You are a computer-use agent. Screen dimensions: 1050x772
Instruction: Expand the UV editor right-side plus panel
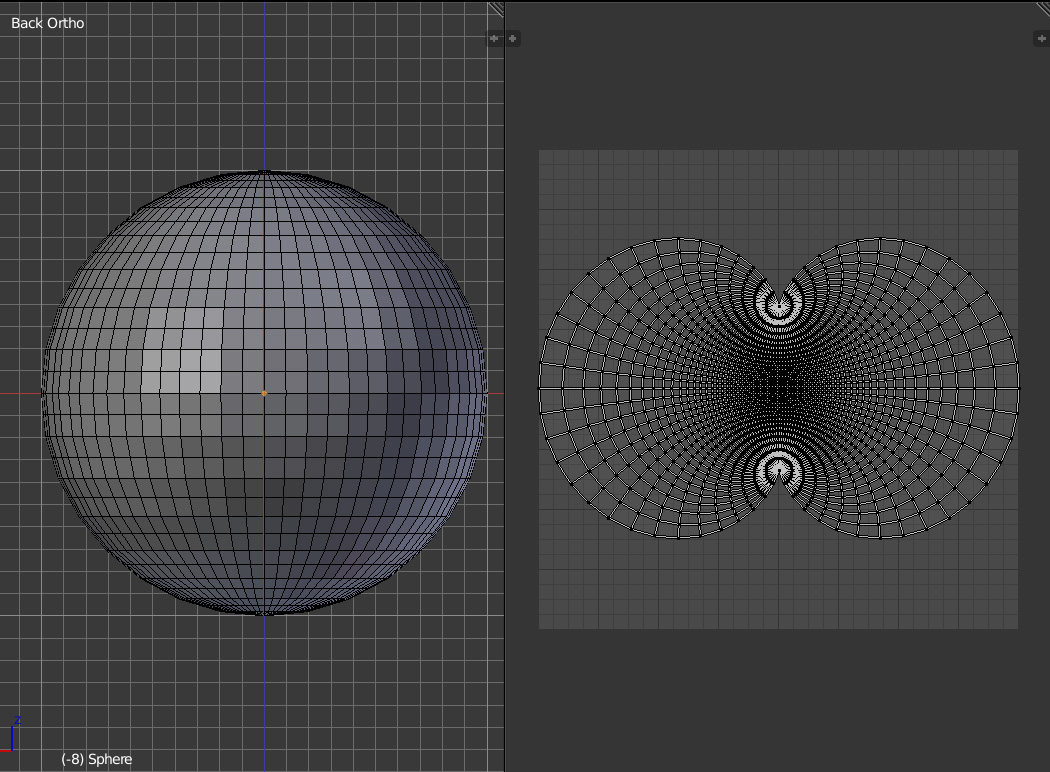pos(1041,38)
